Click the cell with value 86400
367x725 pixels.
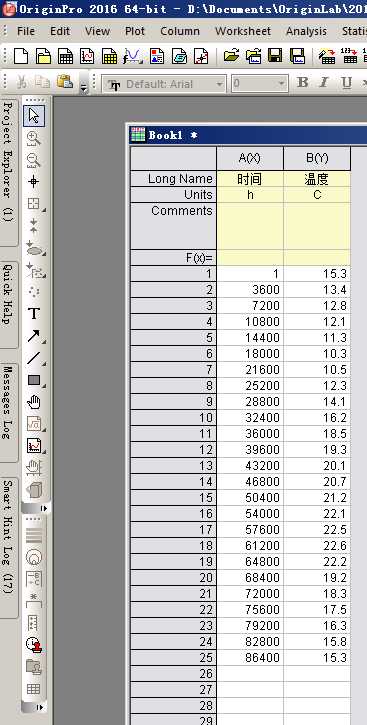click(x=250, y=657)
